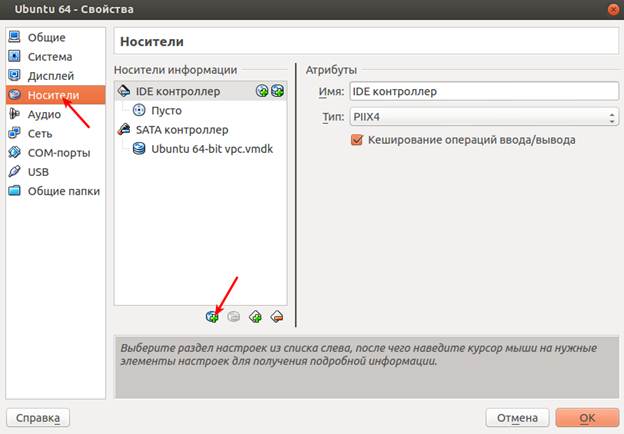Click the SATA controller icon
This screenshot has height=434, width=624.
click(x=124, y=129)
